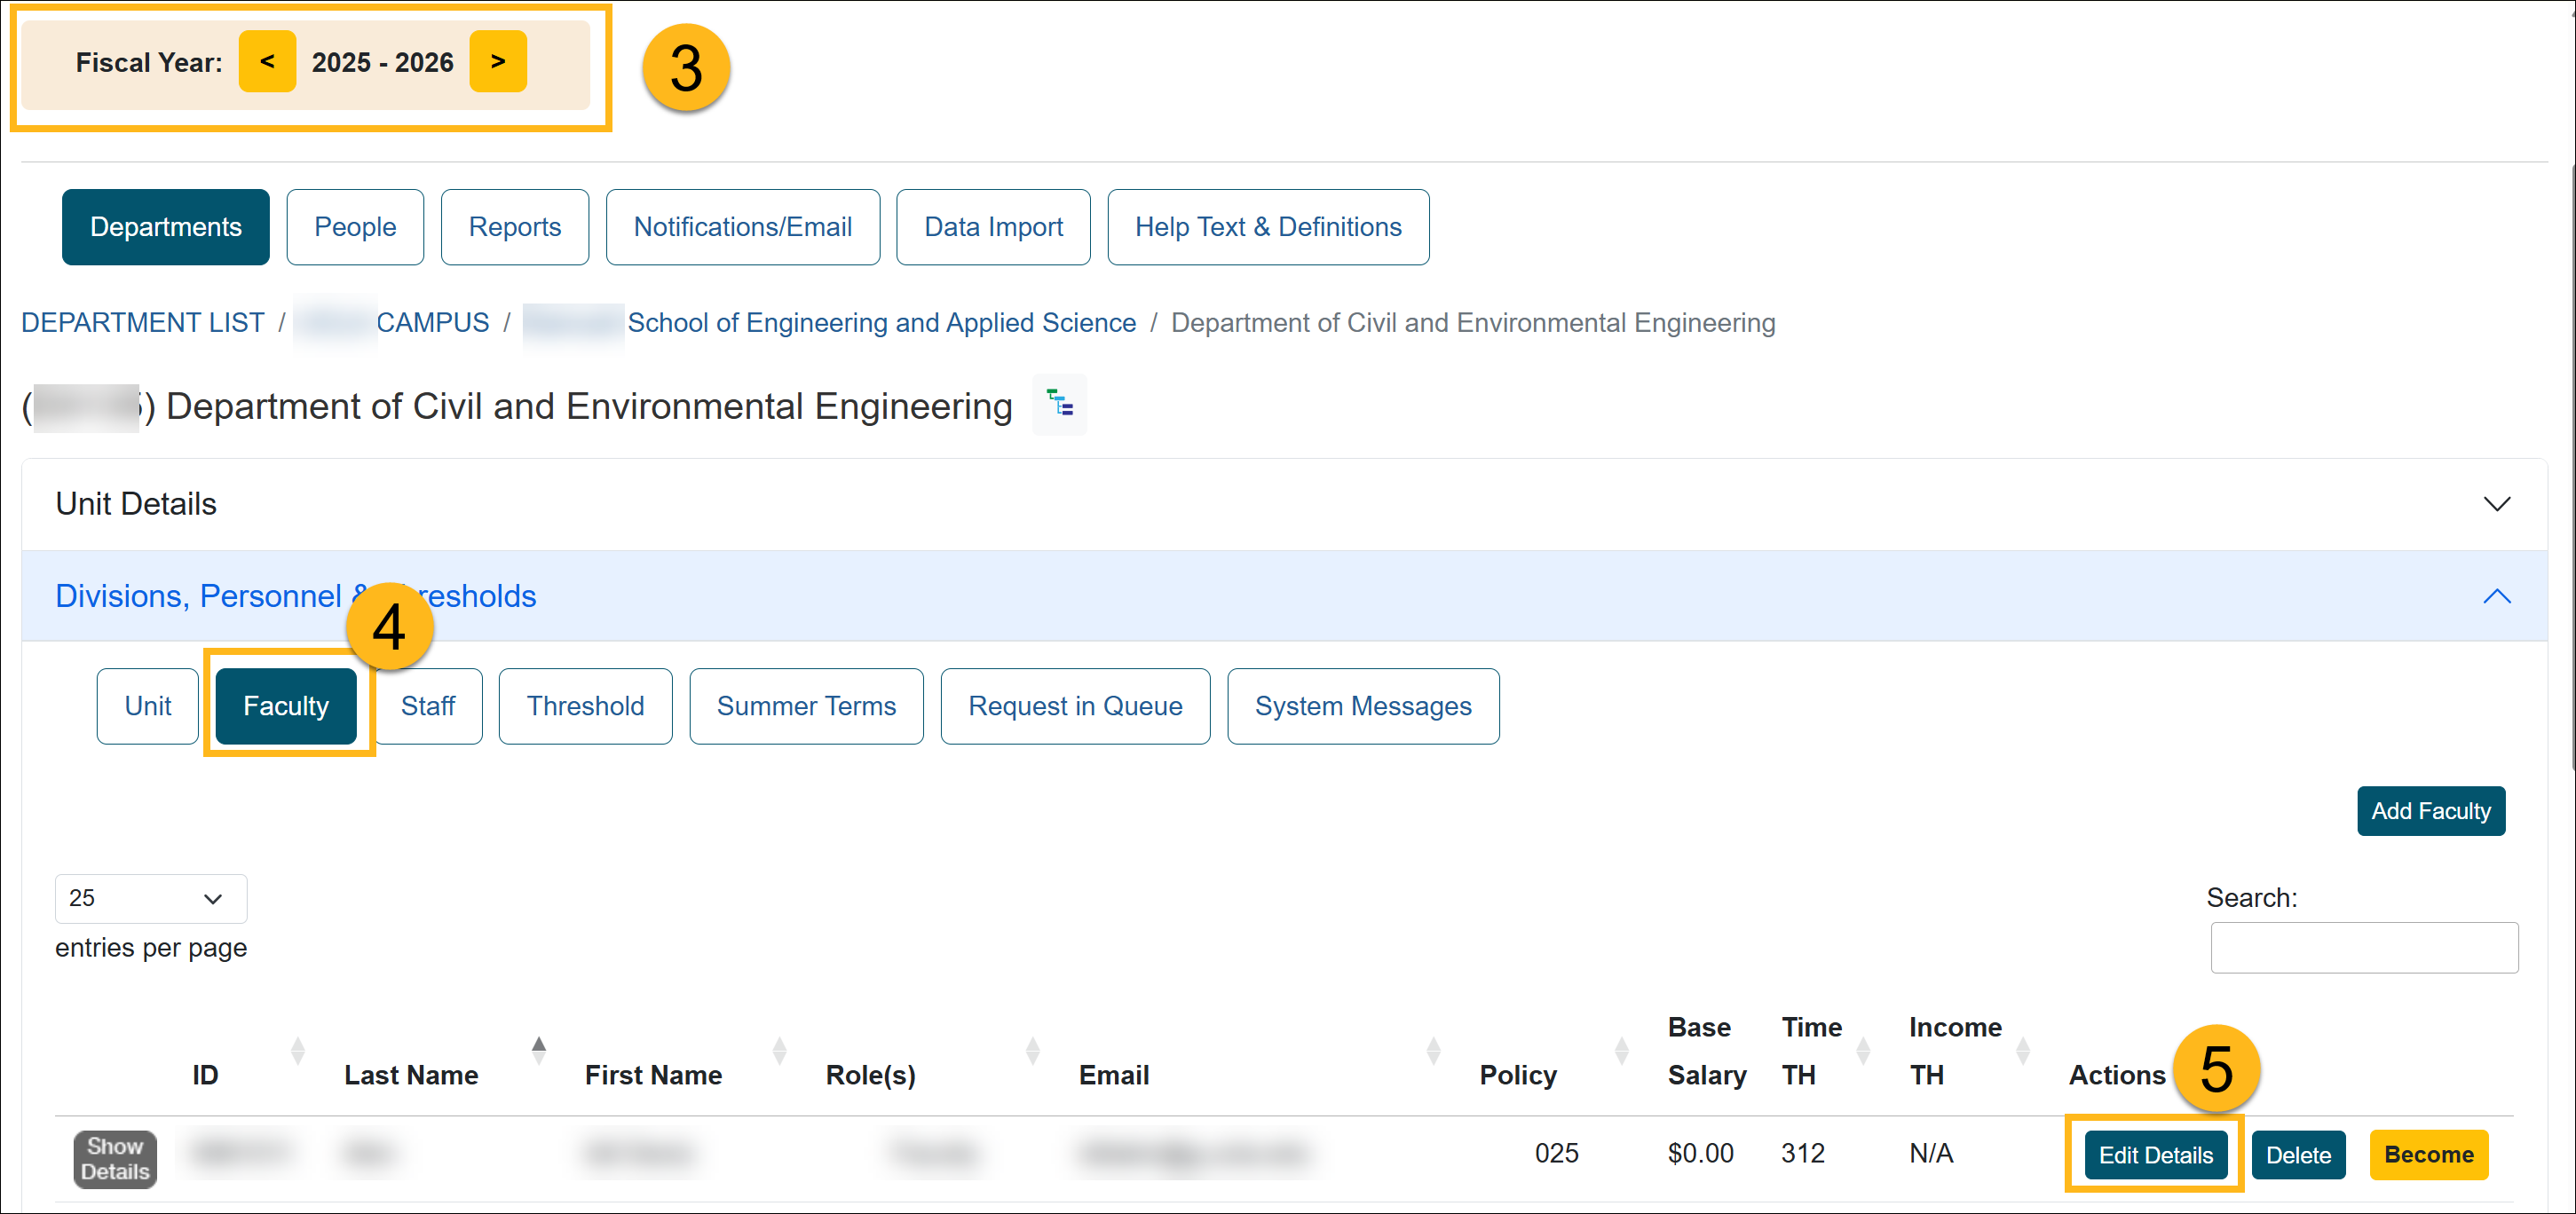Select the Staff tab
This screenshot has height=1214, width=2576.
428,706
